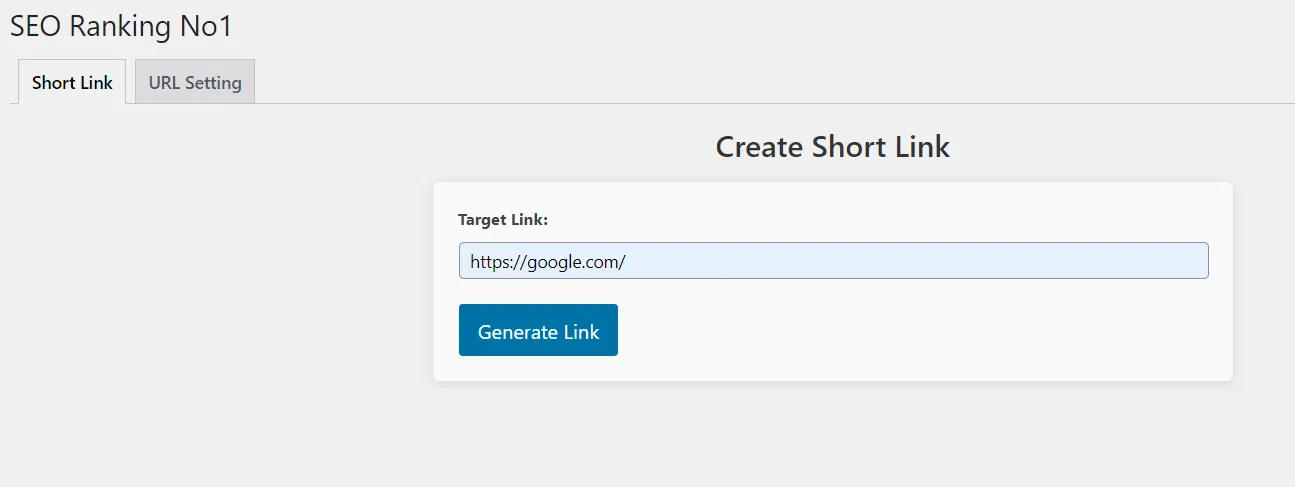Select the Short Link tab
The image size is (1295, 487).
(72, 83)
